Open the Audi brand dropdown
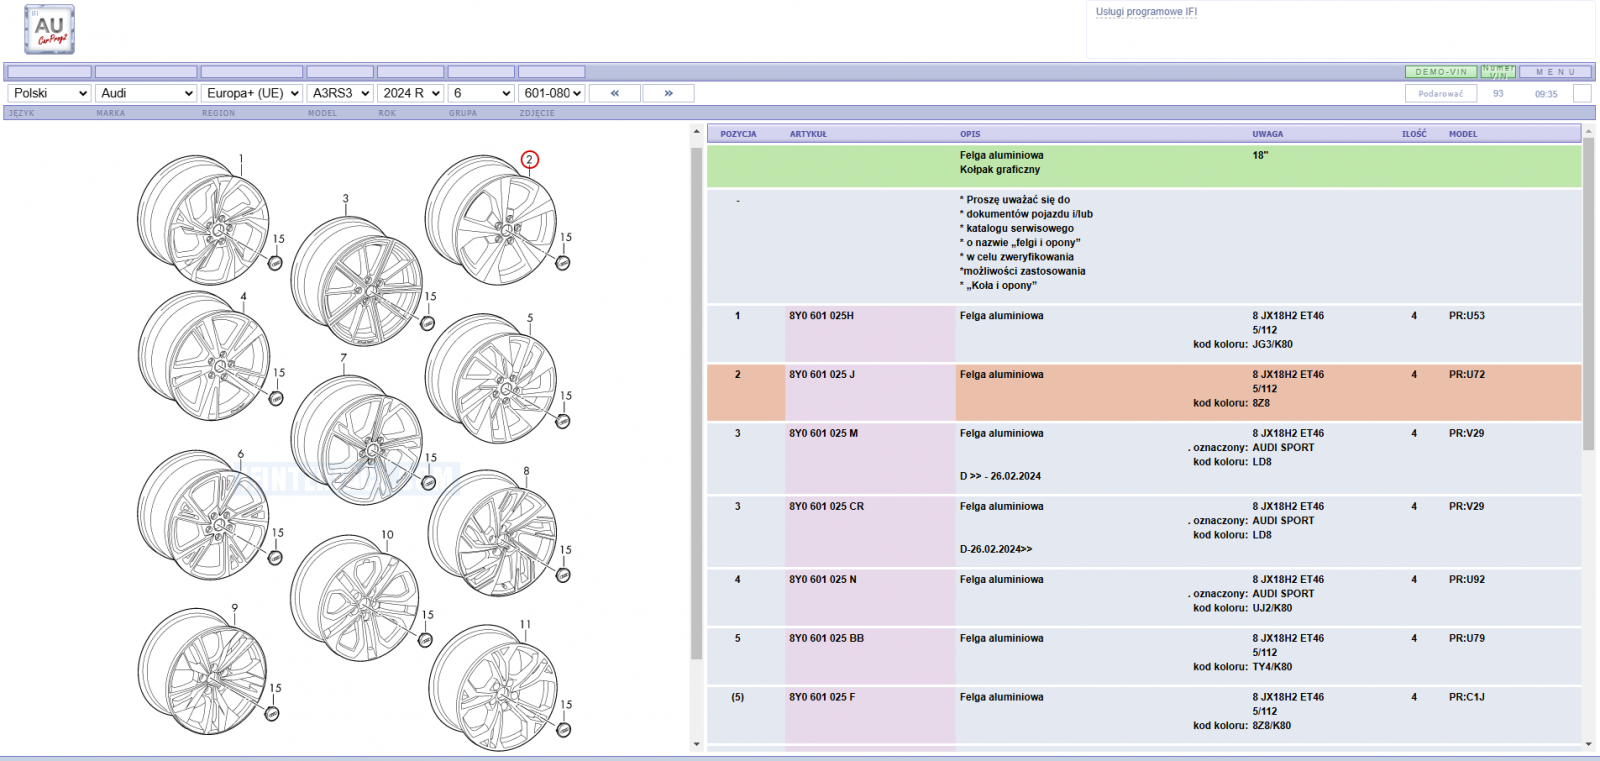This screenshot has width=1600, height=761. pyautogui.click(x=146, y=93)
